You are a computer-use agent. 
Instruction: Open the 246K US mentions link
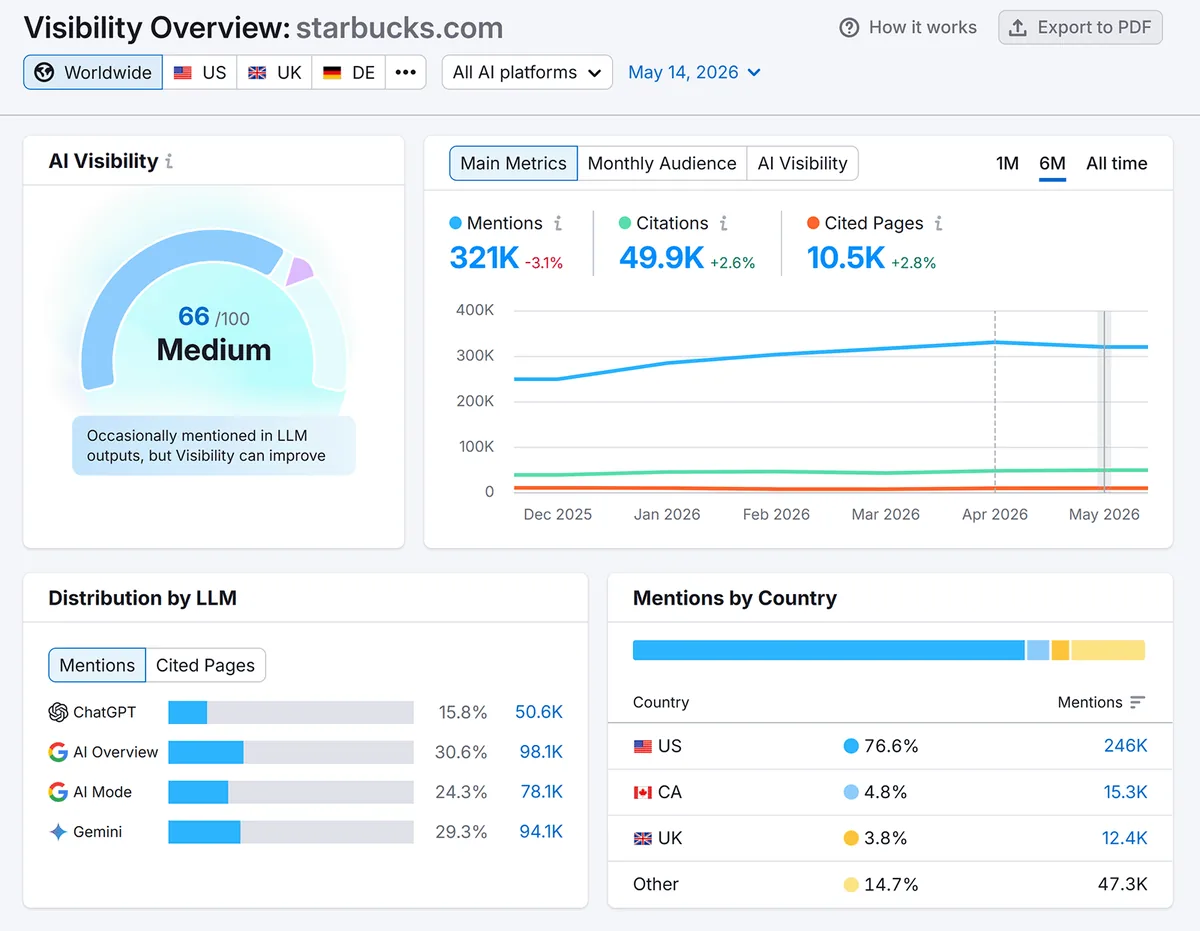tap(1125, 746)
